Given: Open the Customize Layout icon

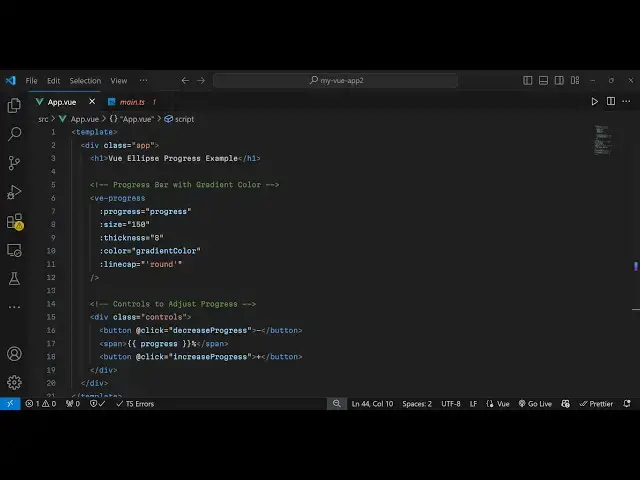Looking at the screenshot, I should pos(575,80).
